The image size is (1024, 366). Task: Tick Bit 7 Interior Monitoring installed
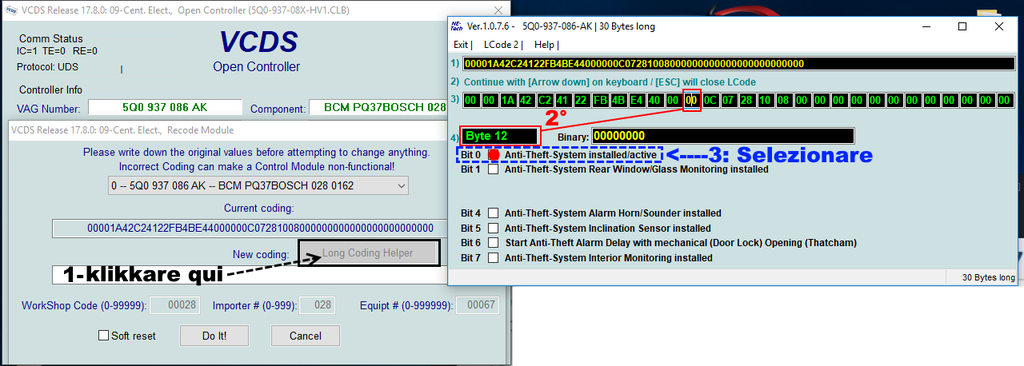494,258
